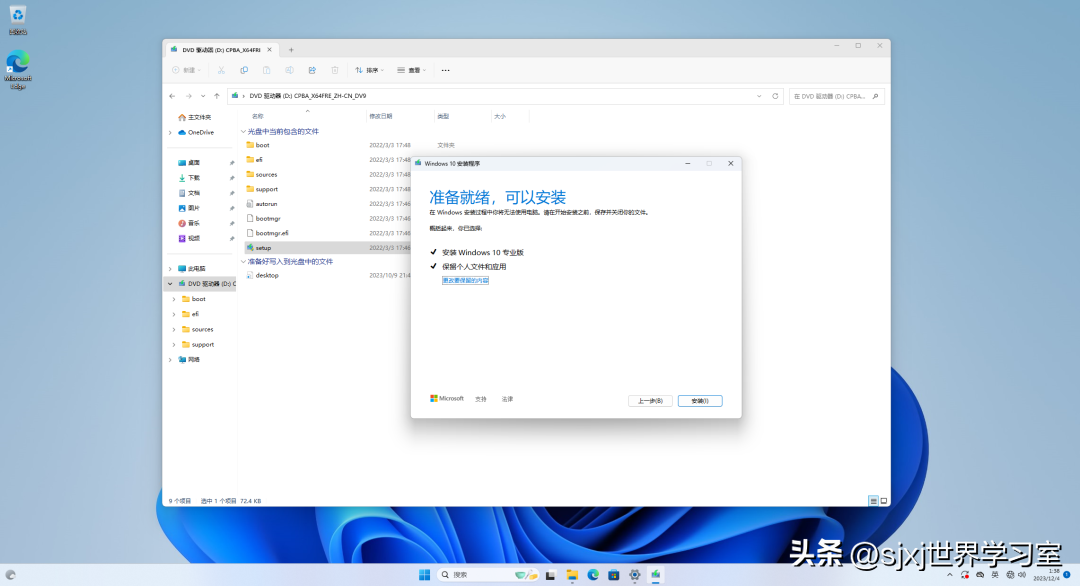Click the Copy icon in Explorer toolbar
Screen dimensions: 1080x586
244,70
